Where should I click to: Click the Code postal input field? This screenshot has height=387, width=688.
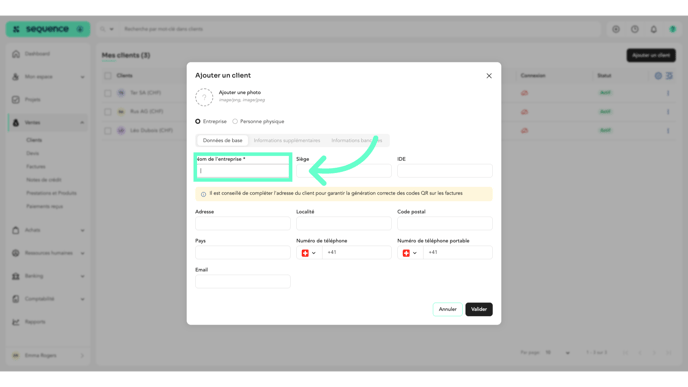445,223
